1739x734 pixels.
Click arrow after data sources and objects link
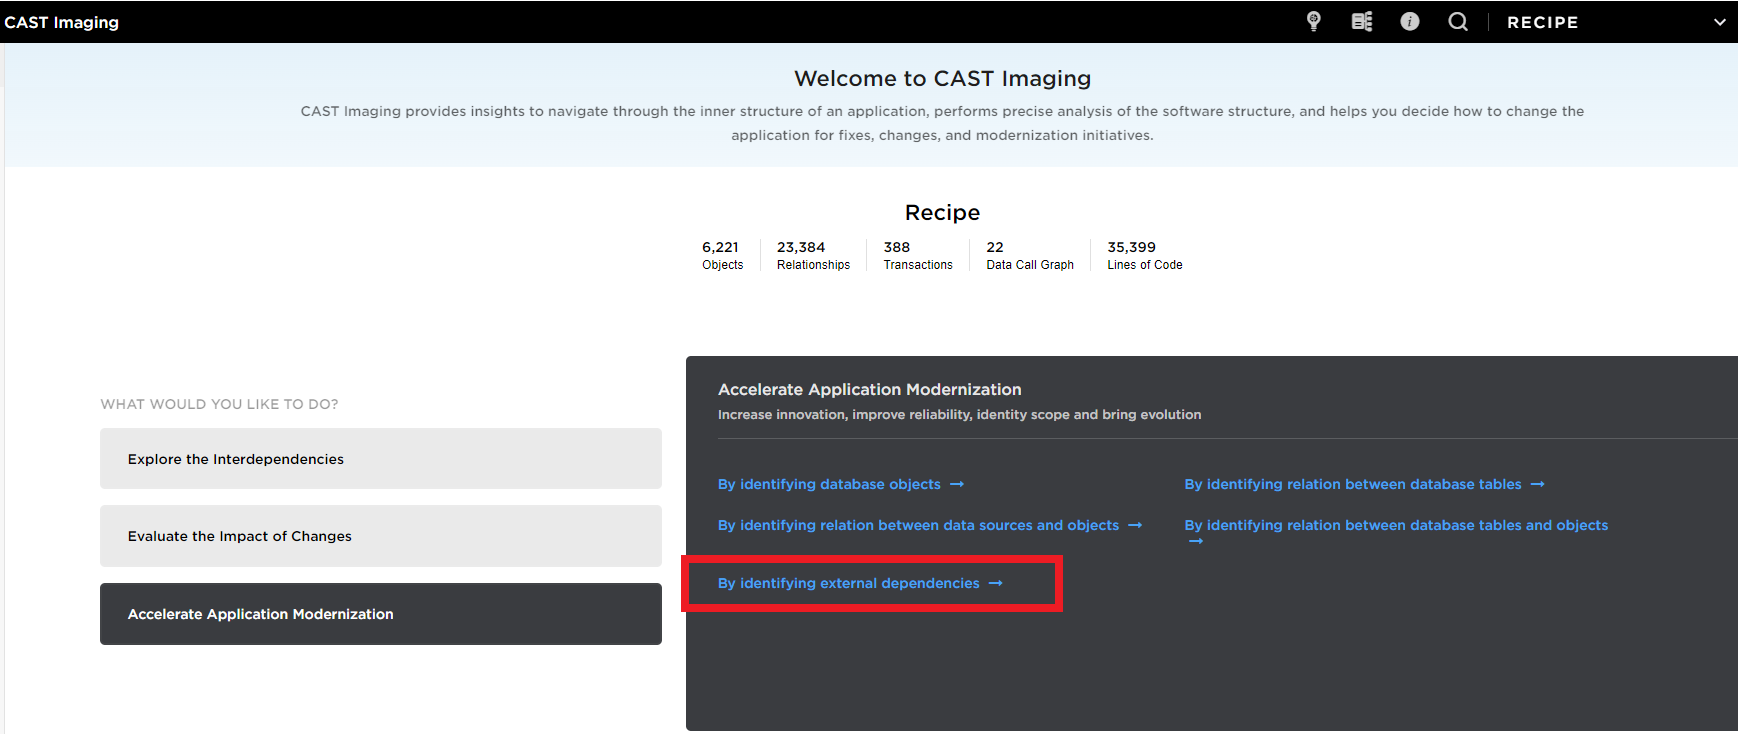pyautogui.click(x=1135, y=525)
